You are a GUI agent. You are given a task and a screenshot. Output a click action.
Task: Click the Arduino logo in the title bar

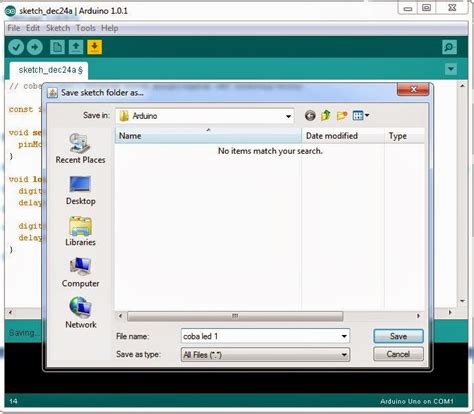coord(10,11)
